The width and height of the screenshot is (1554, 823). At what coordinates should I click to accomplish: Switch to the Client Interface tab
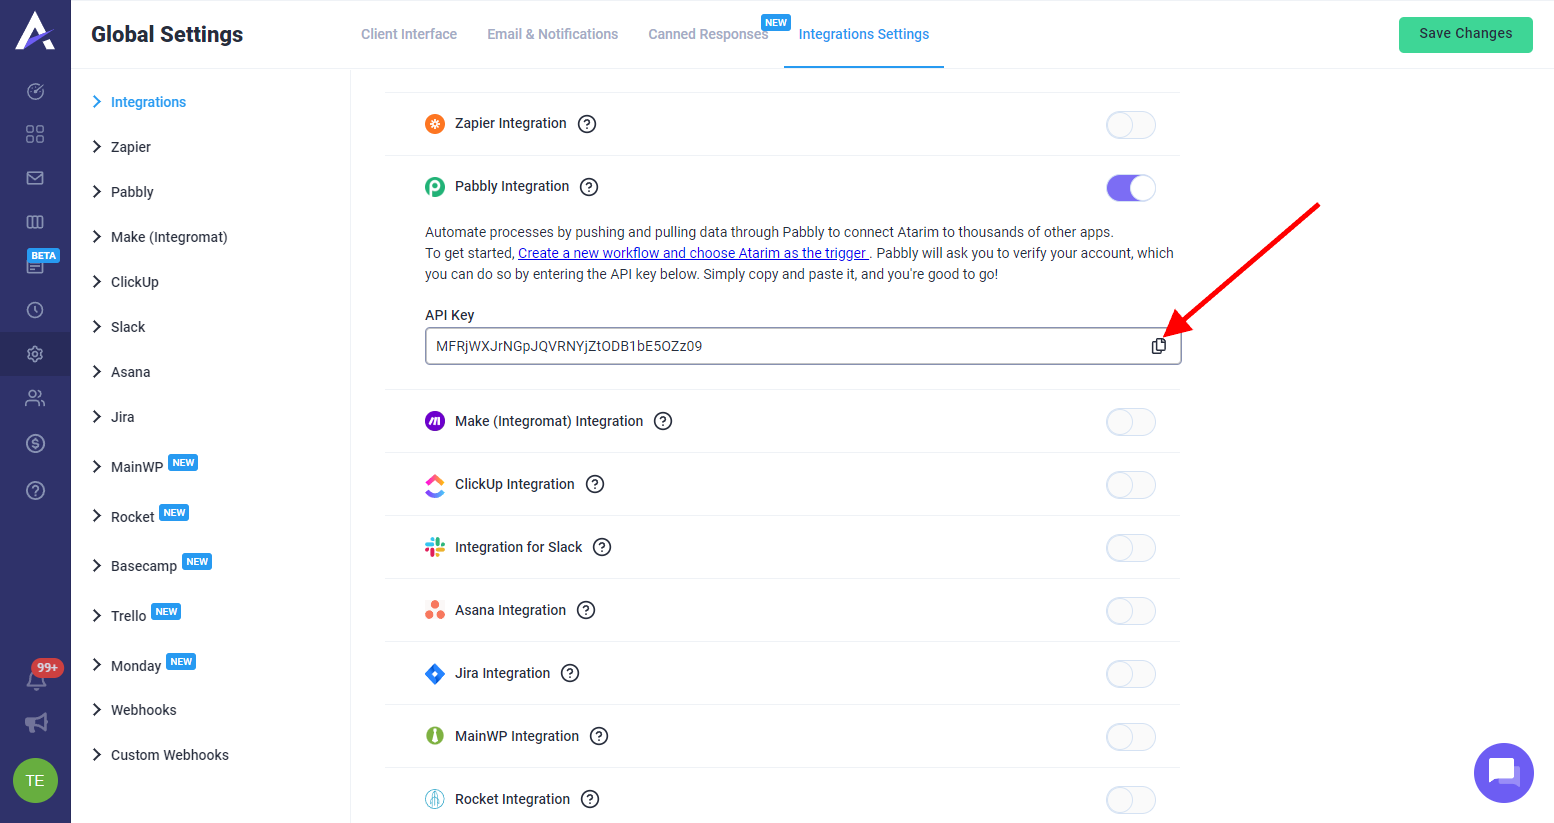409,34
